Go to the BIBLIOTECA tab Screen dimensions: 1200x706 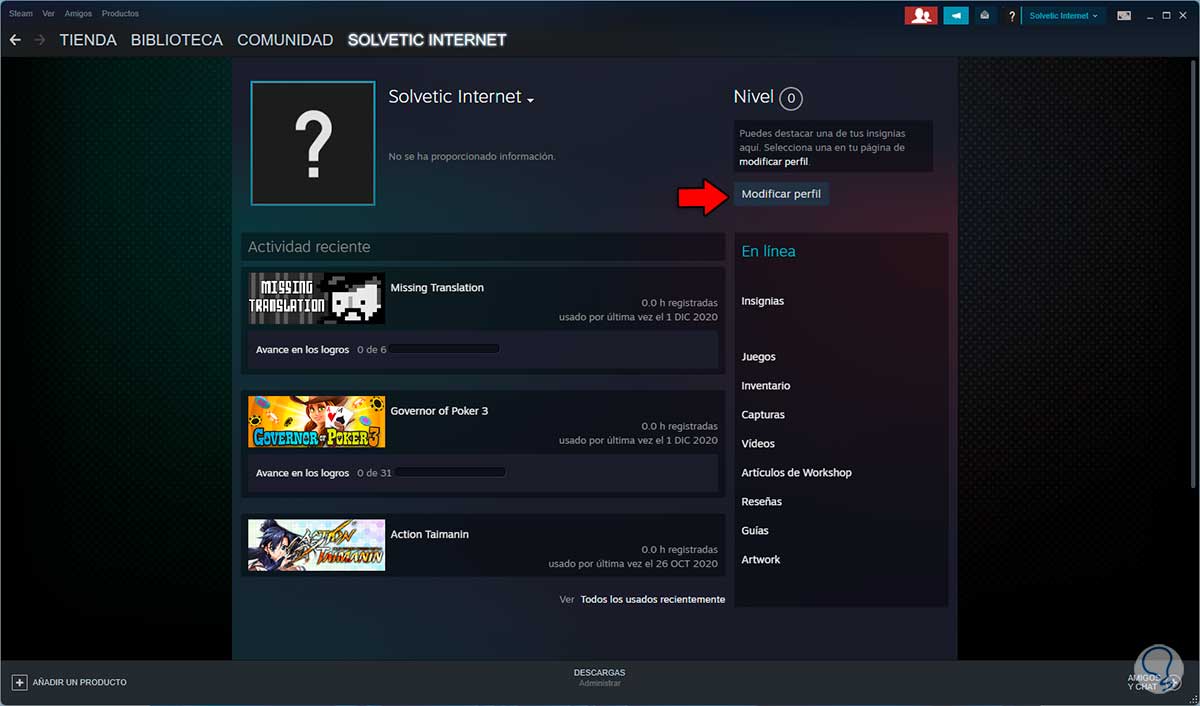(177, 40)
